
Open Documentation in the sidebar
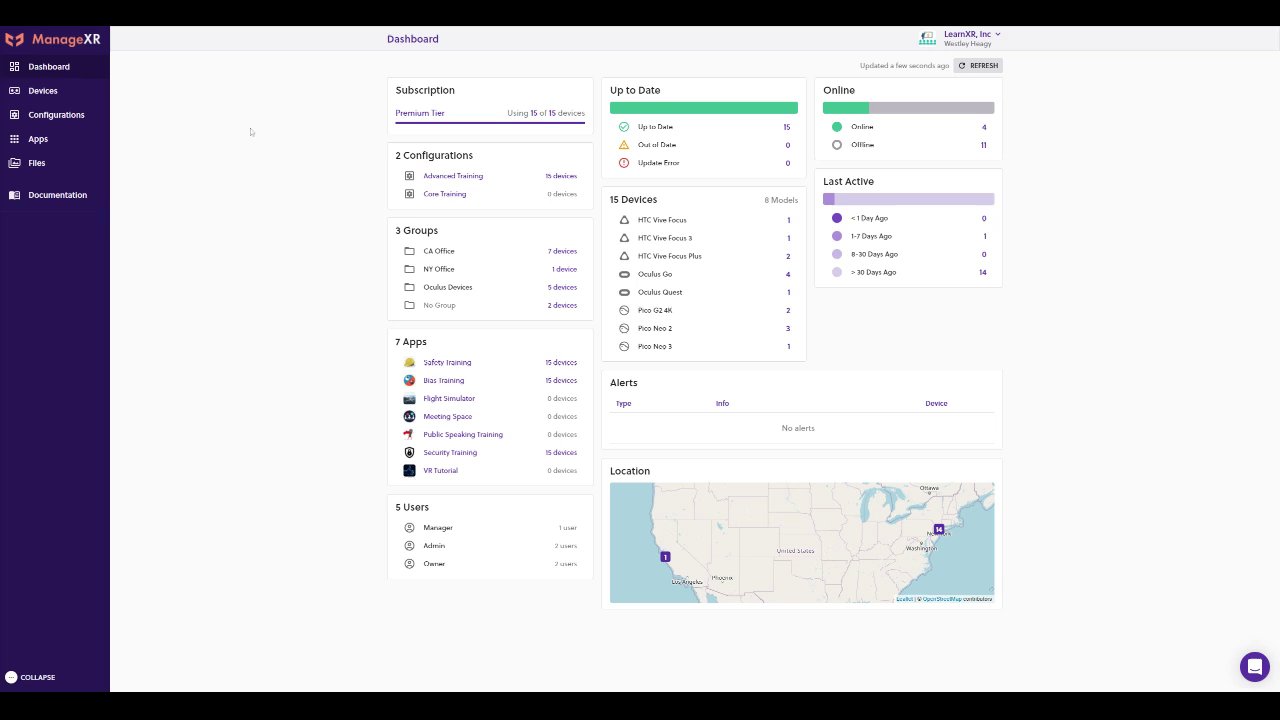[x=55, y=195]
